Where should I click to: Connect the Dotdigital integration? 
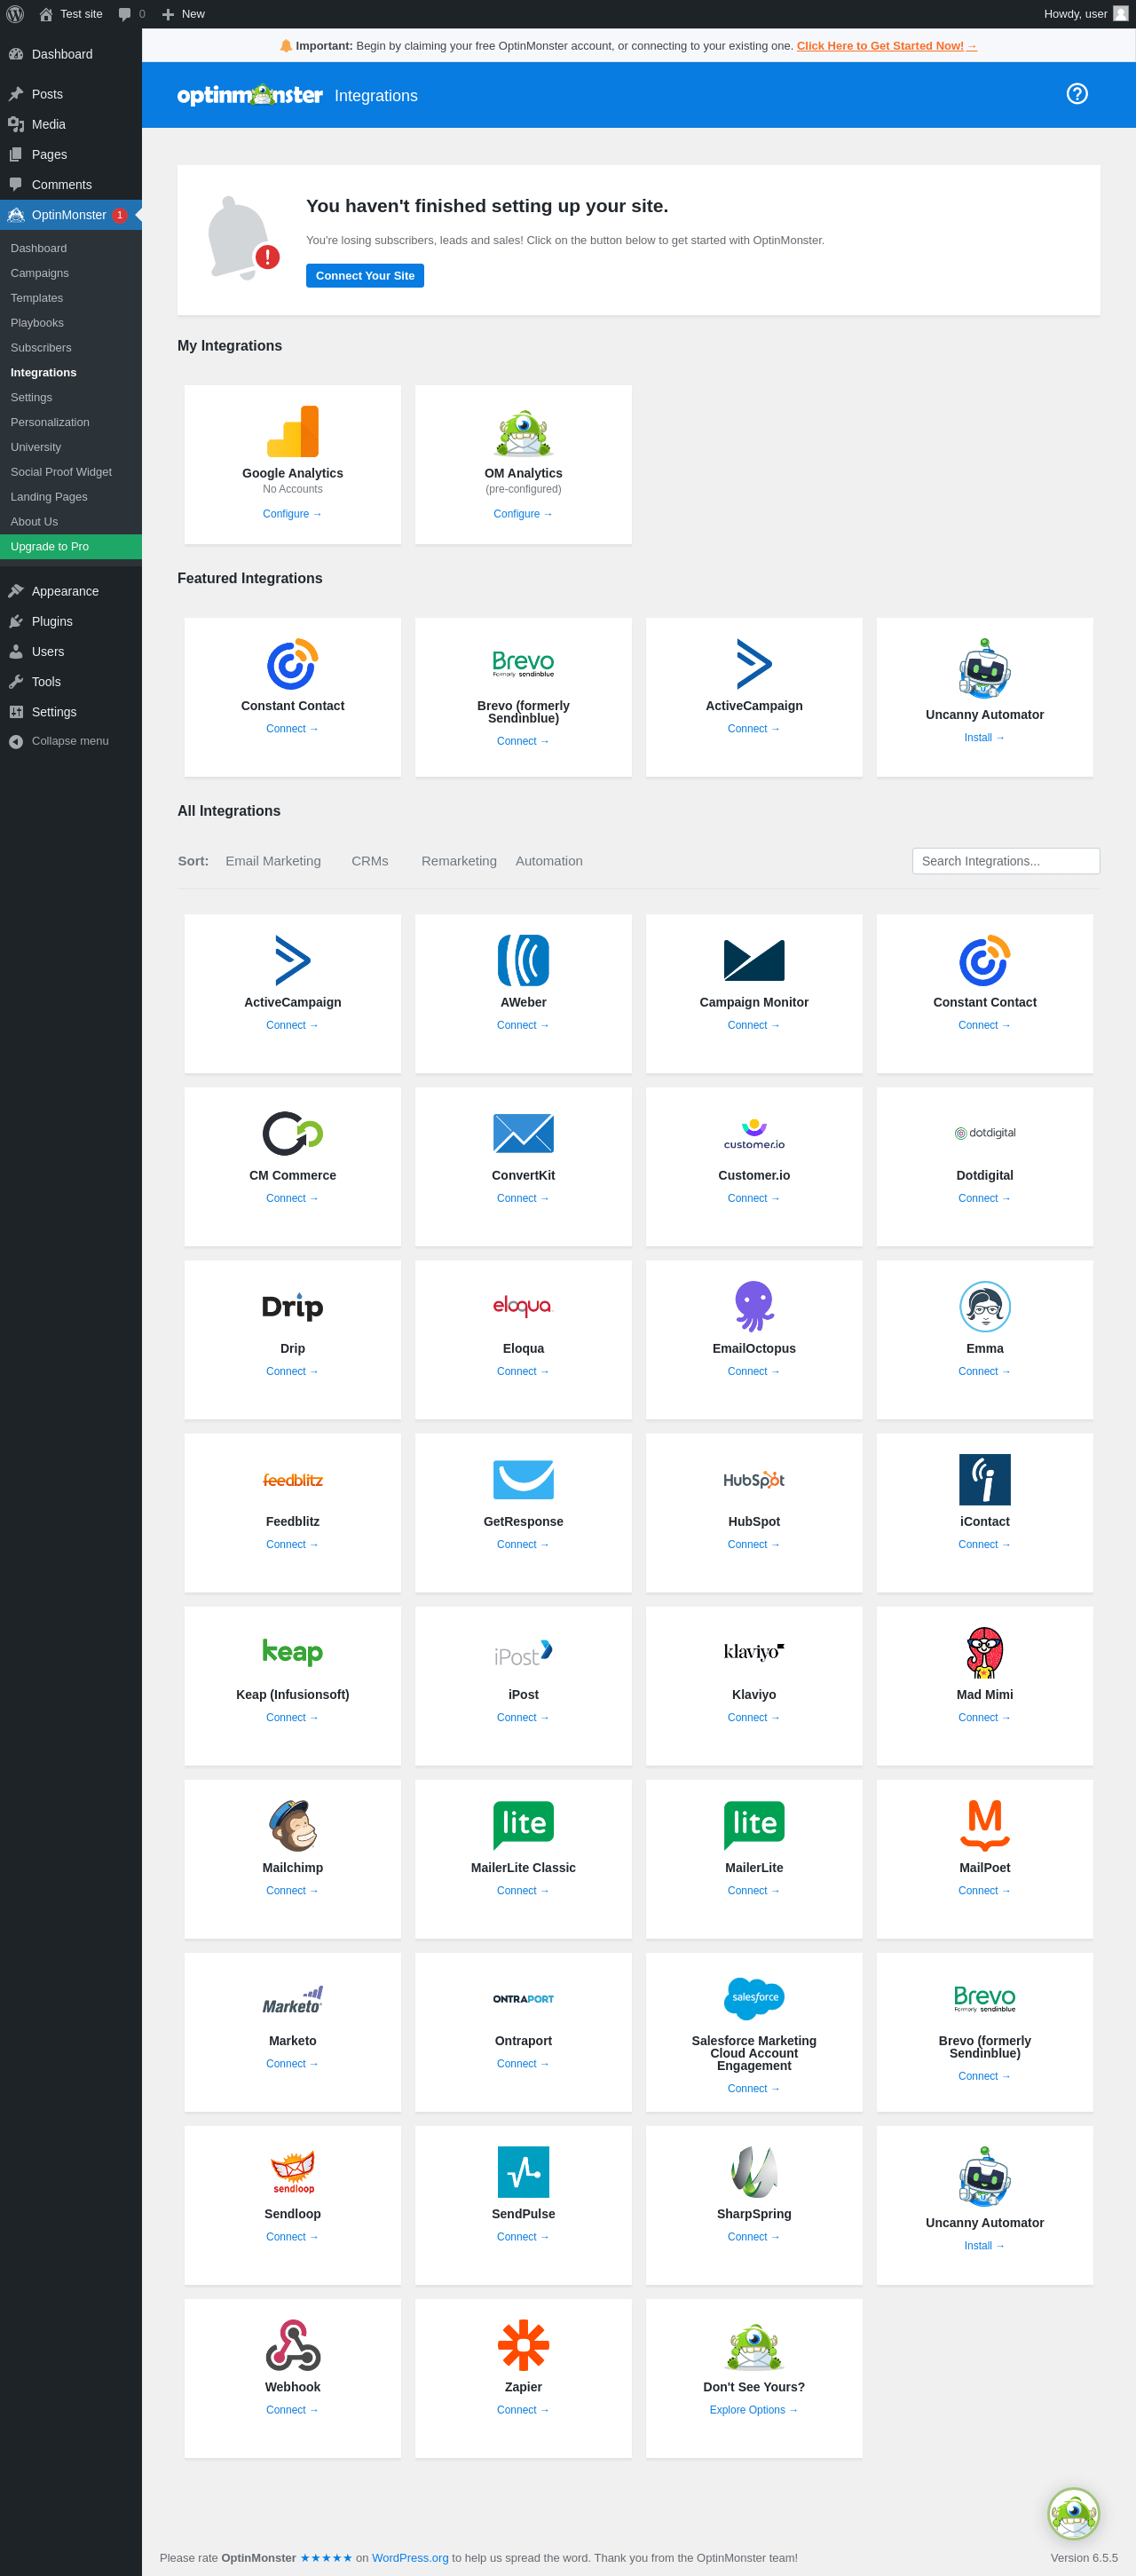(x=984, y=1198)
